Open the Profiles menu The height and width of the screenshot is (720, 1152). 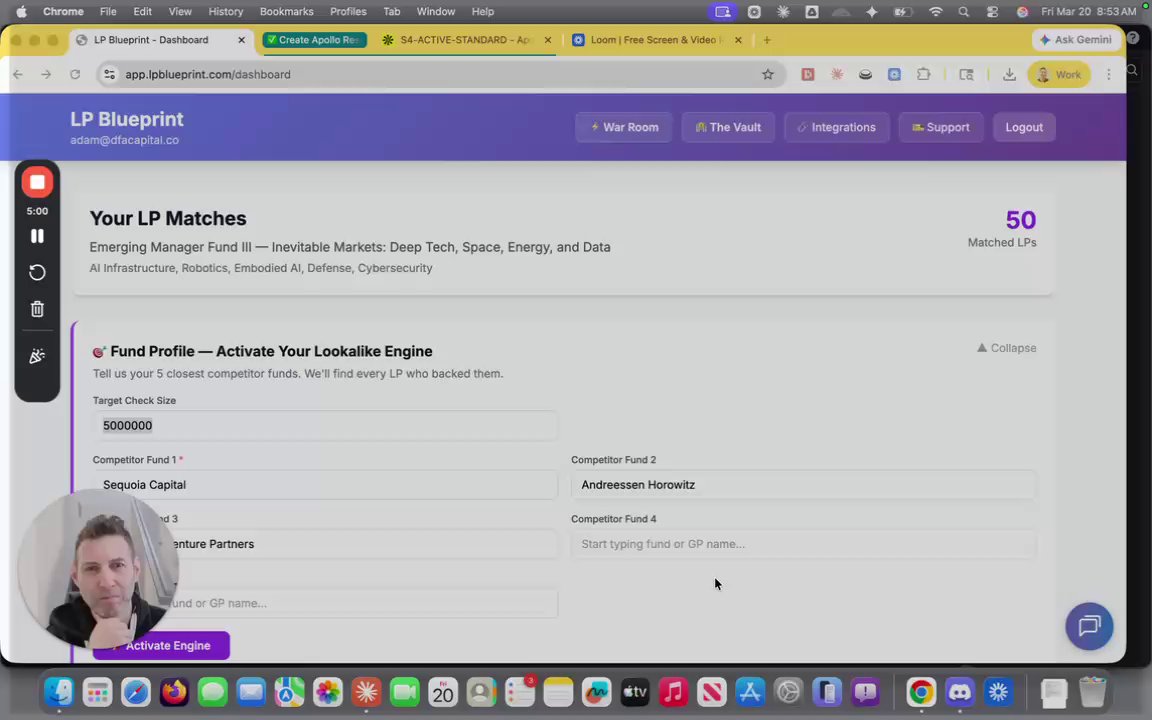point(348,12)
